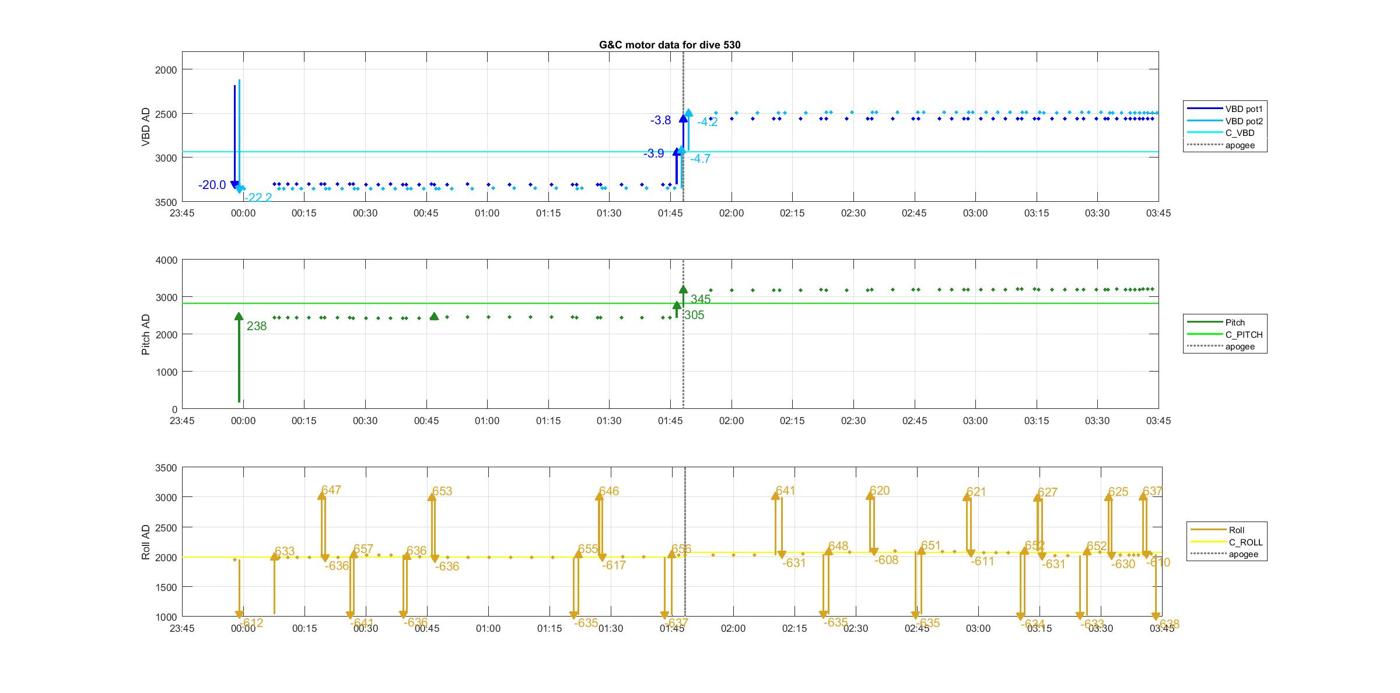Click the 238 pitch move label
Screen dimensions: 1400x693
(x=257, y=326)
